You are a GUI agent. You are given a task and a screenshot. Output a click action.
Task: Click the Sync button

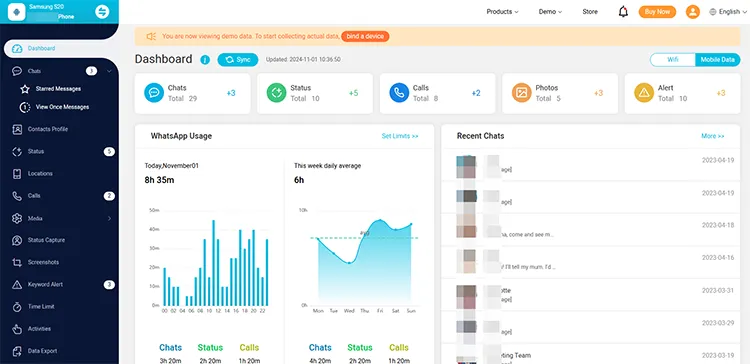coord(238,60)
